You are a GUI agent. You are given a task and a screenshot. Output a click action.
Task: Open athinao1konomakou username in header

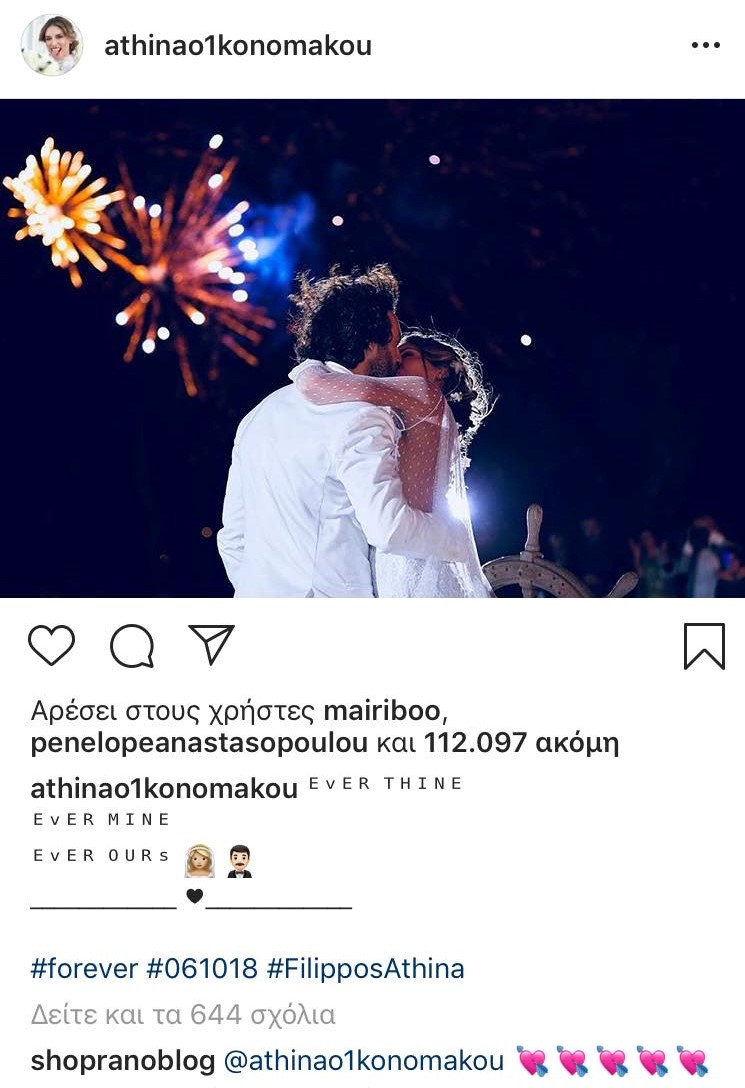click(x=238, y=46)
